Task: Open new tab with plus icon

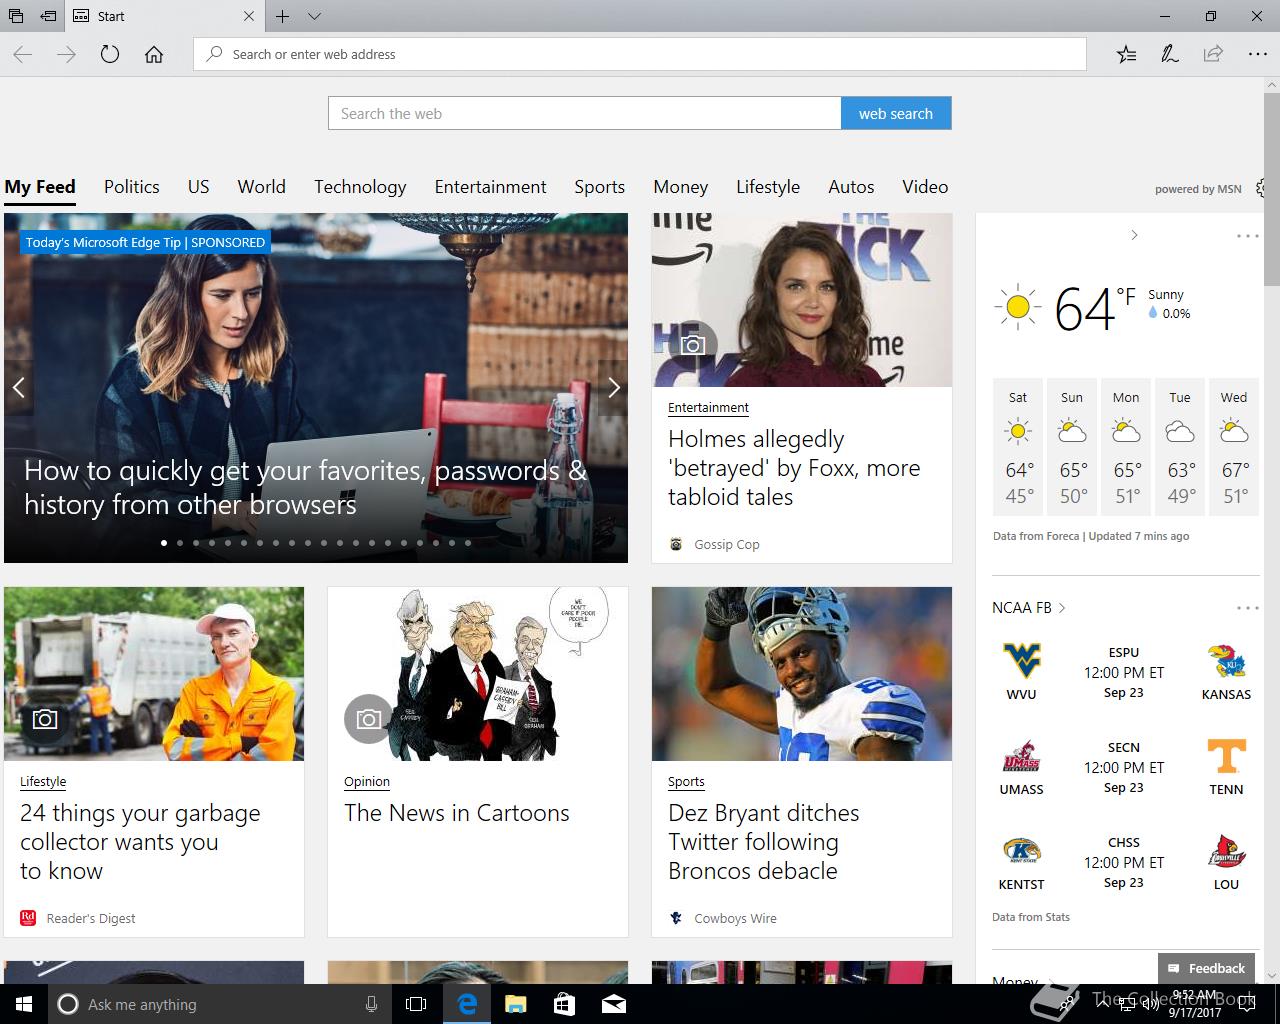Action: 283,16
